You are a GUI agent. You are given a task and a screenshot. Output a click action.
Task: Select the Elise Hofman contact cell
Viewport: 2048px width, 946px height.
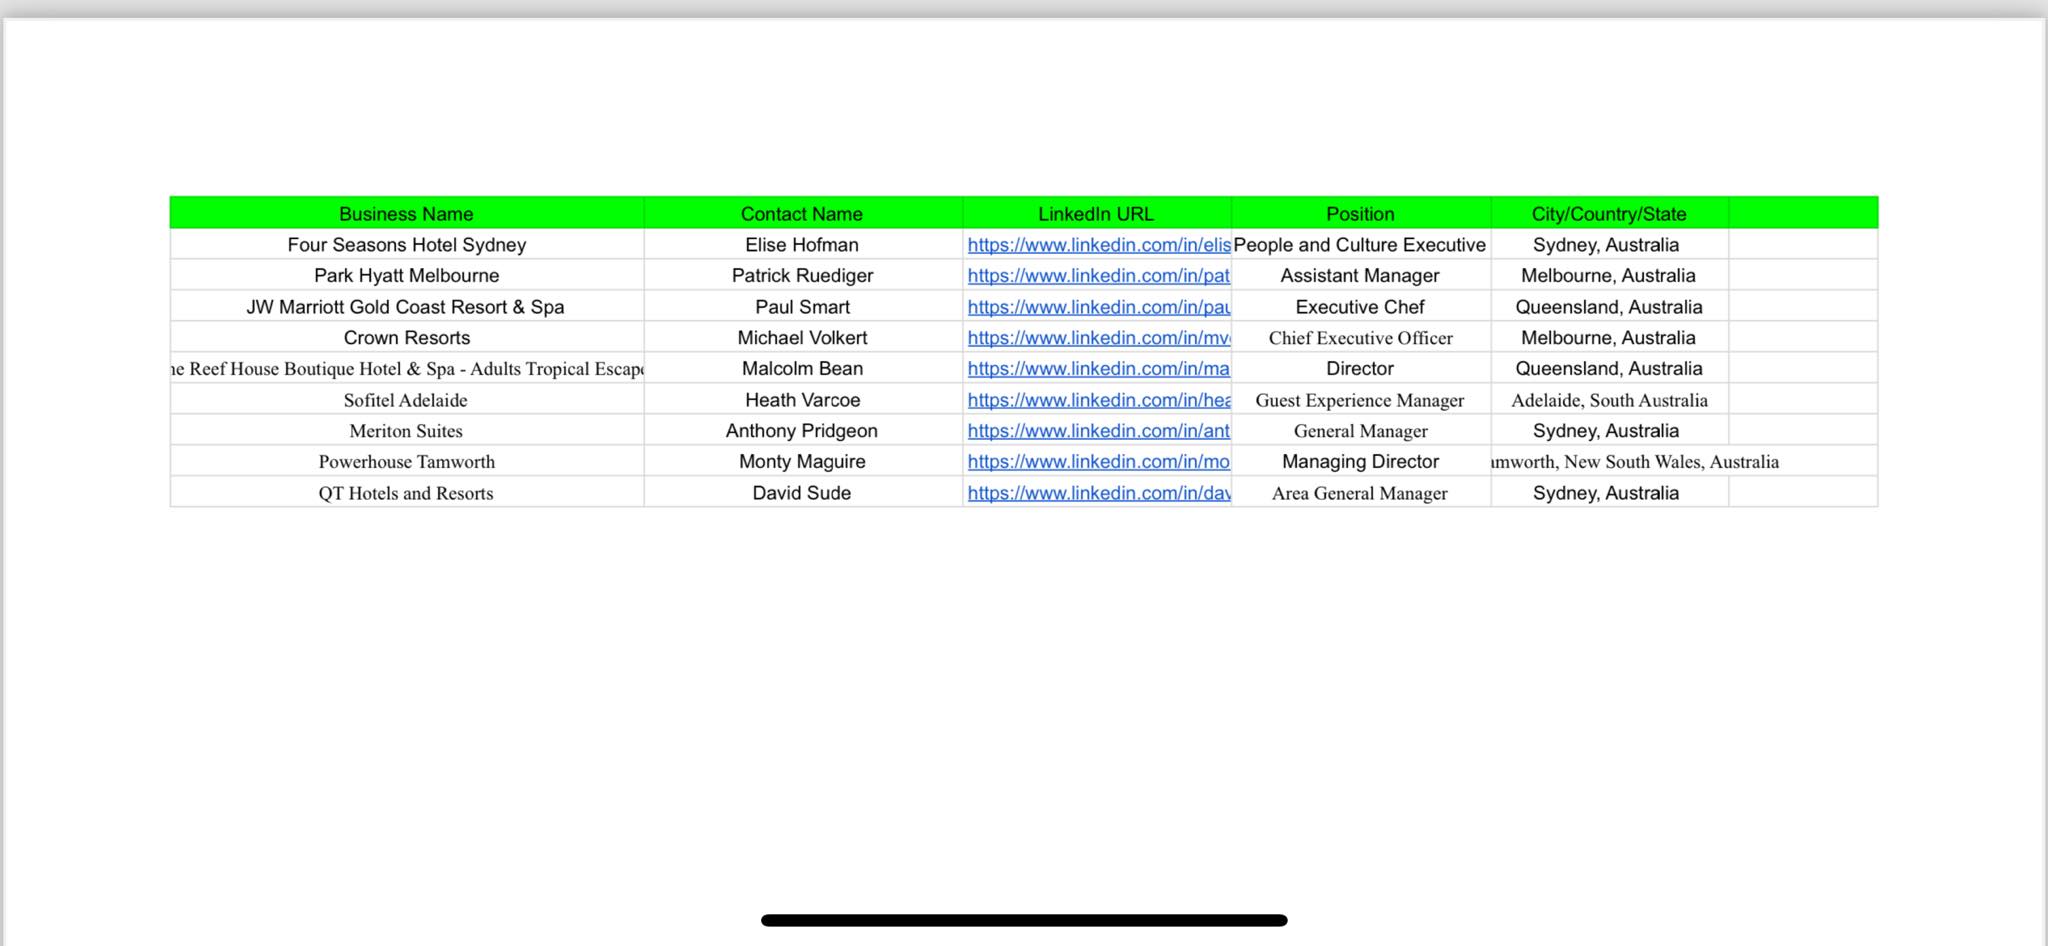[x=803, y=245]
